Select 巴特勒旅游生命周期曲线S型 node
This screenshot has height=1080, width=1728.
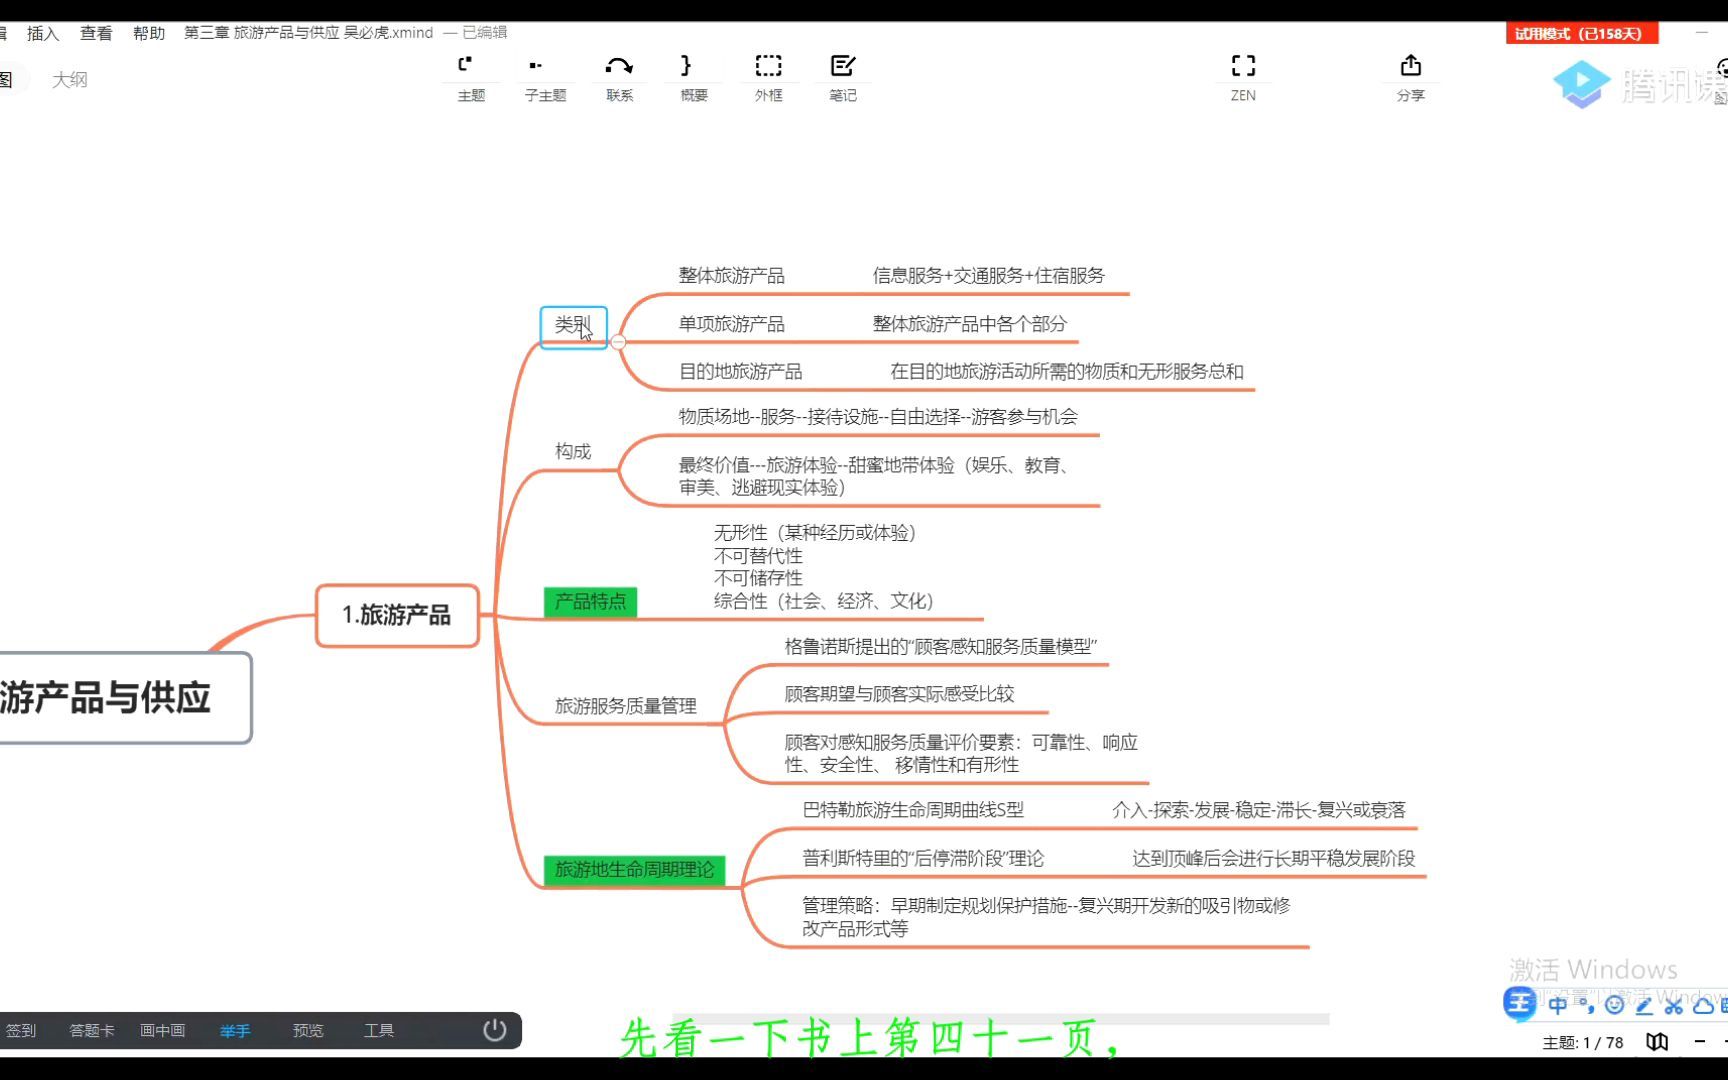click(913, 810)
